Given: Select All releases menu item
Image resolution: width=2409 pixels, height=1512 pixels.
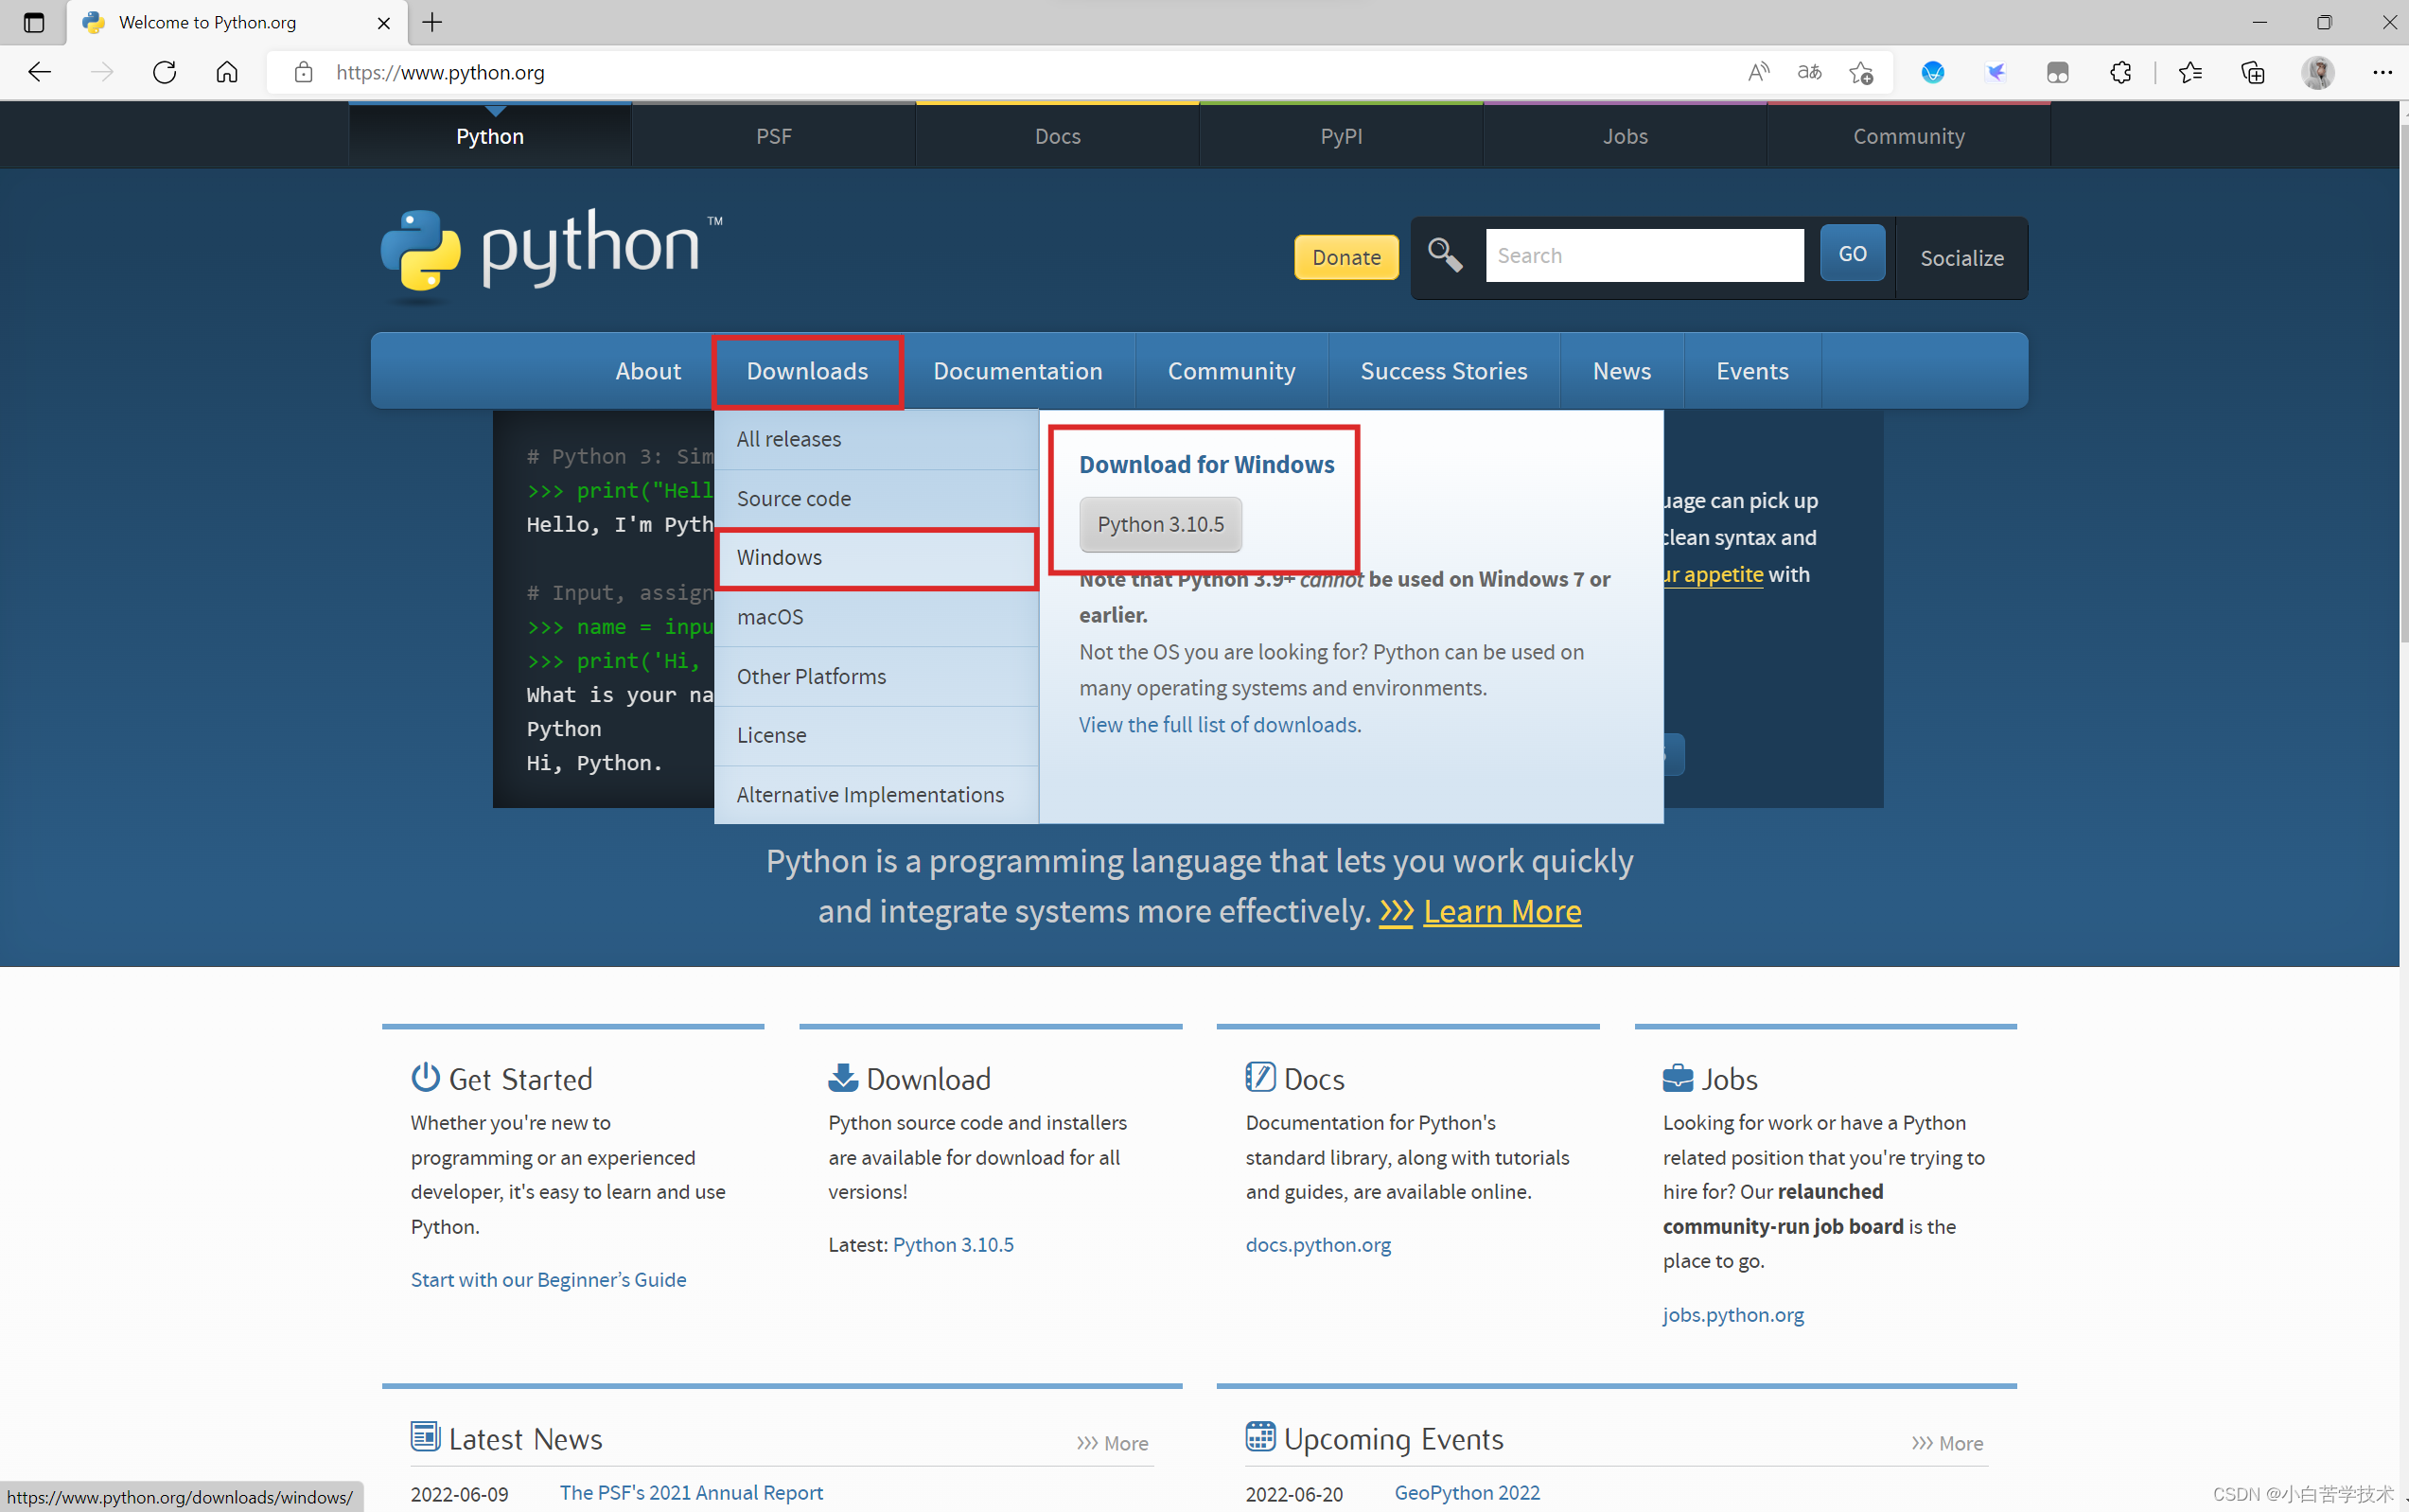Looking at the screenshot, I should (x=787, y=437).
